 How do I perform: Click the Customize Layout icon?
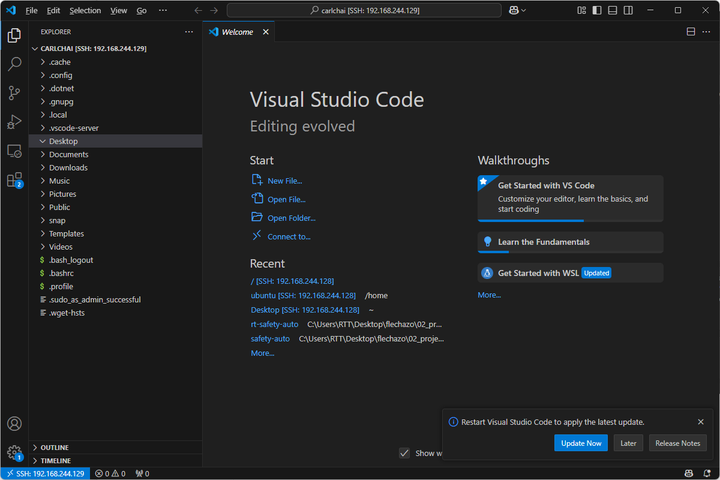581,10
